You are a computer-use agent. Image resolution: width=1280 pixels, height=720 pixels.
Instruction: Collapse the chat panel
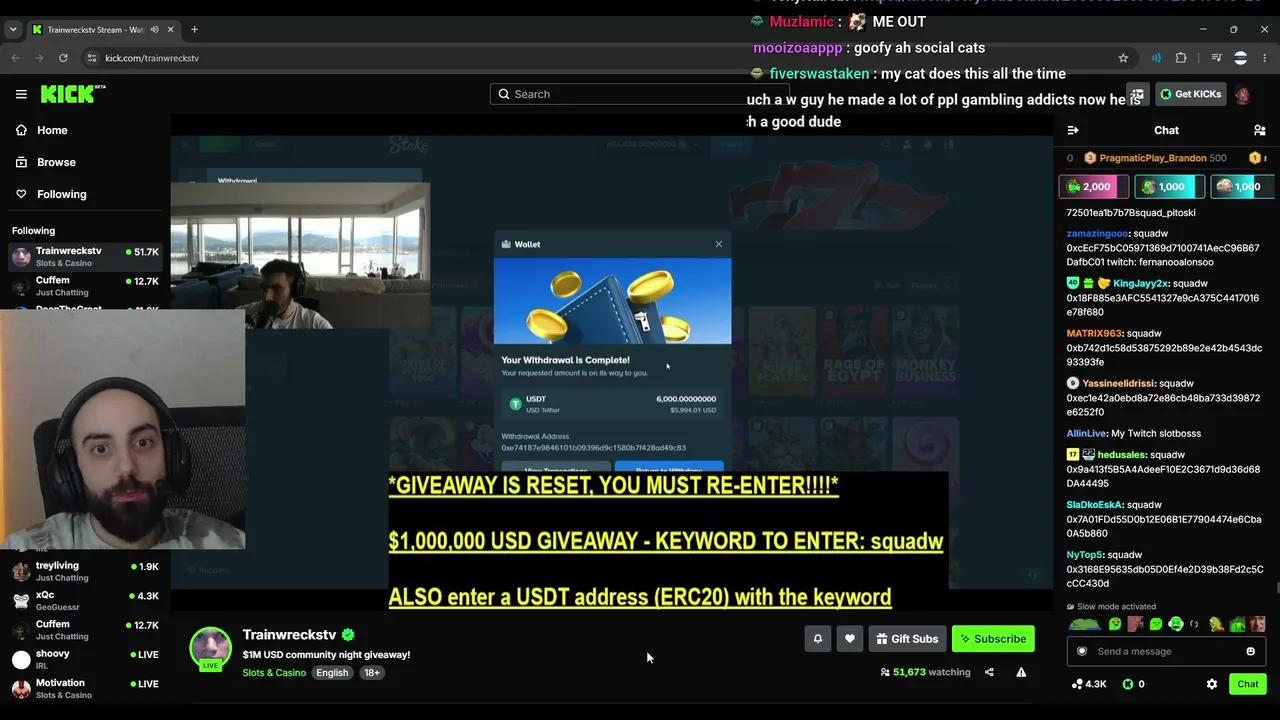(x=1073, y=130)
